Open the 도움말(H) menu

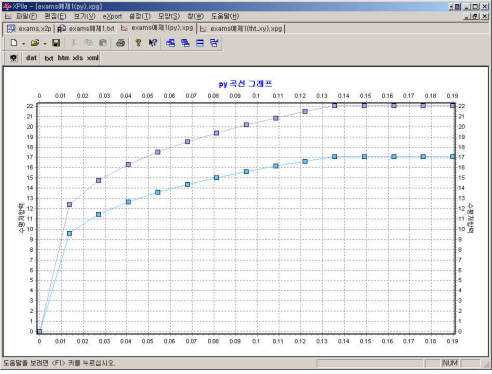tap(225, 16)
